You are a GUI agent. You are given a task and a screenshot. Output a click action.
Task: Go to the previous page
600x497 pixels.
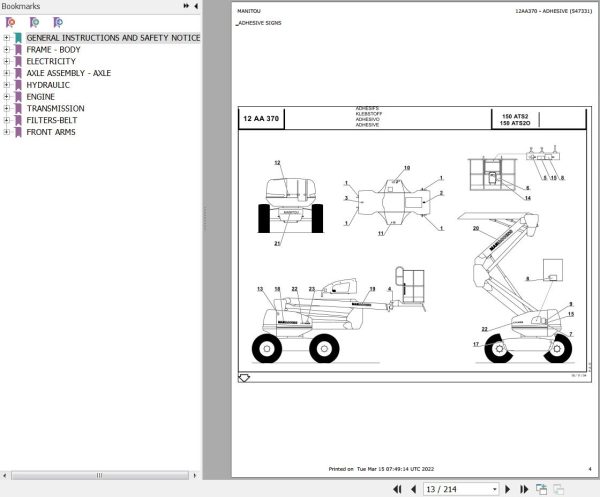point(413,489)
